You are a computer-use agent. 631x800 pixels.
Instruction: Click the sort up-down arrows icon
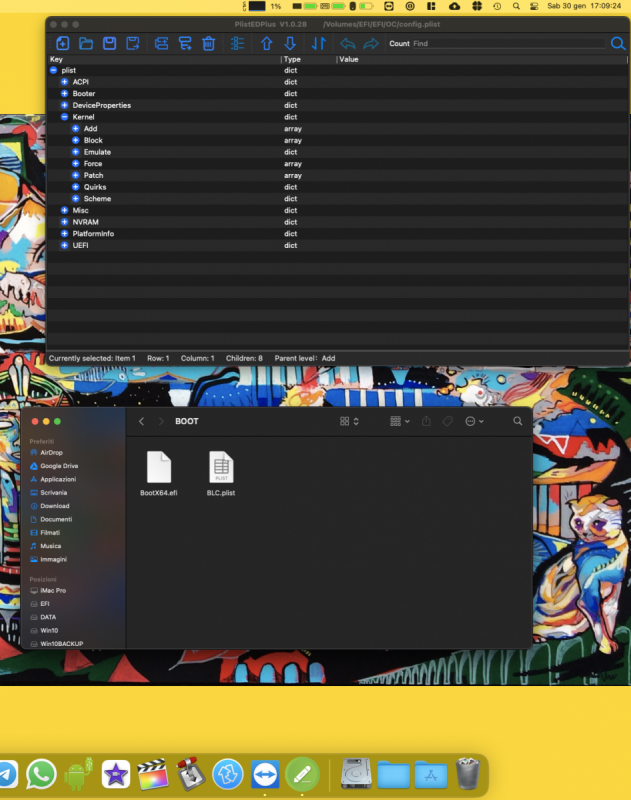(x=318, y=43)
